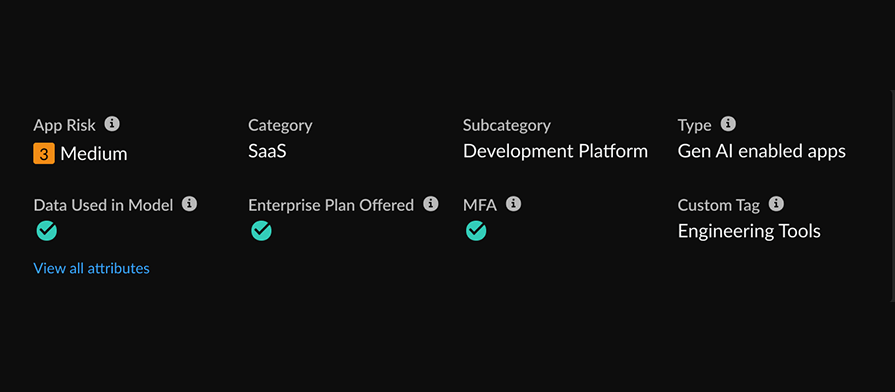This screenshot has height=392, width=895.
Task: Click the MFA green checkmark
Action: tap(476, 231)
